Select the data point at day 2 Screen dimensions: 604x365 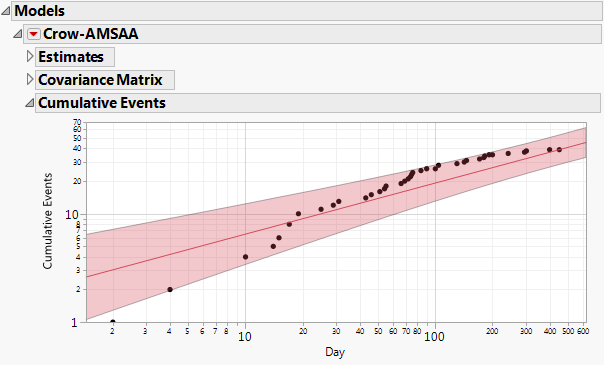[x=112, y=321]
